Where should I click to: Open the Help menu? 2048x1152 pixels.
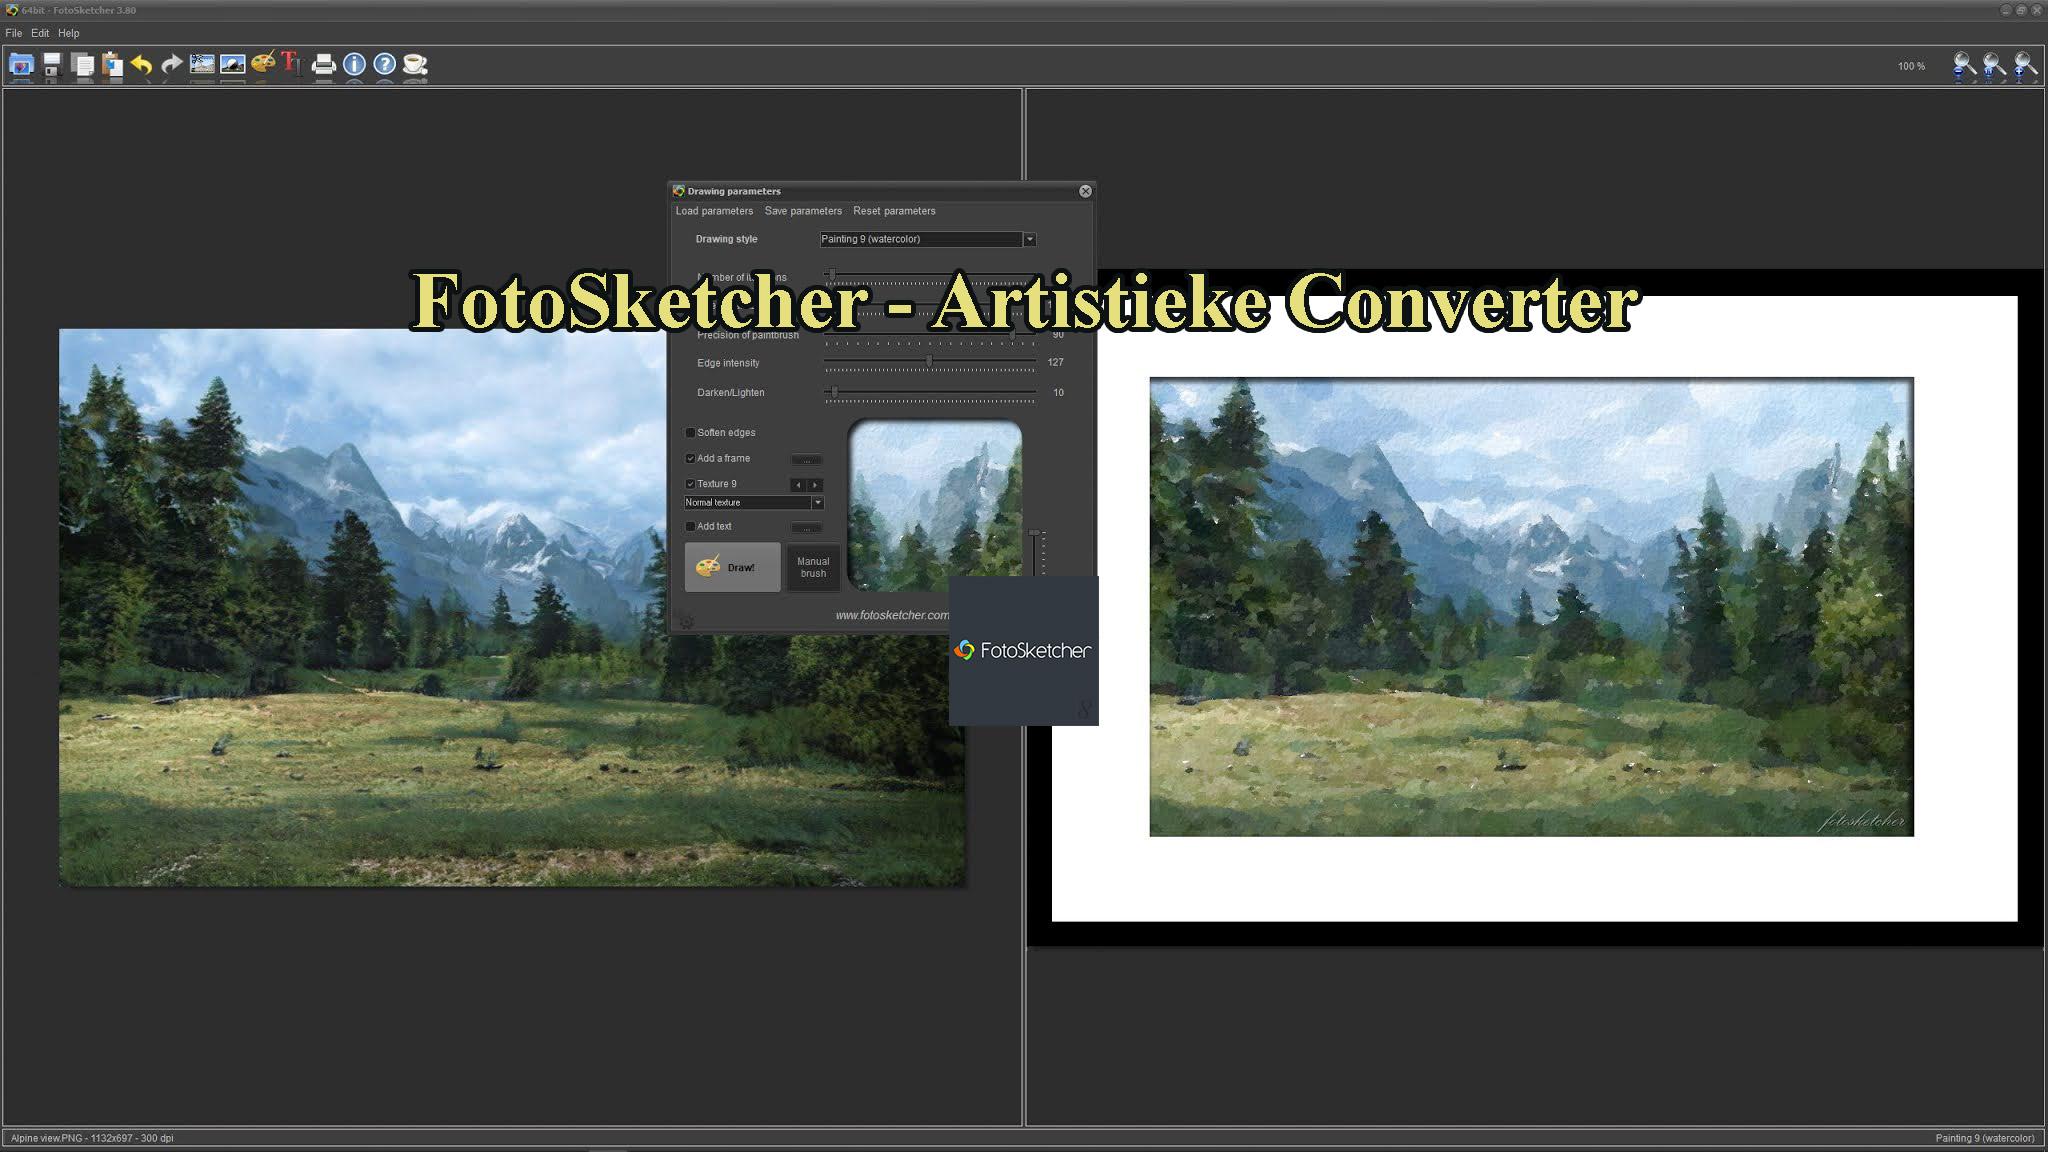click(69, 33)
